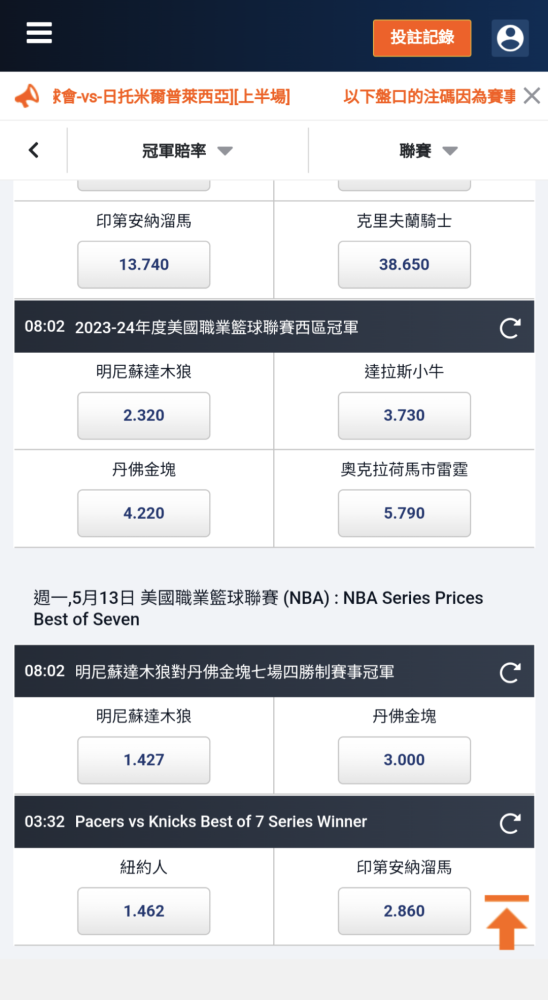Image resolution: width=548 pixels, height=1000 pixels.
Task: Select odds 38.650 for 克里夫蘭騎士
Action: click(x=404, y=265)
